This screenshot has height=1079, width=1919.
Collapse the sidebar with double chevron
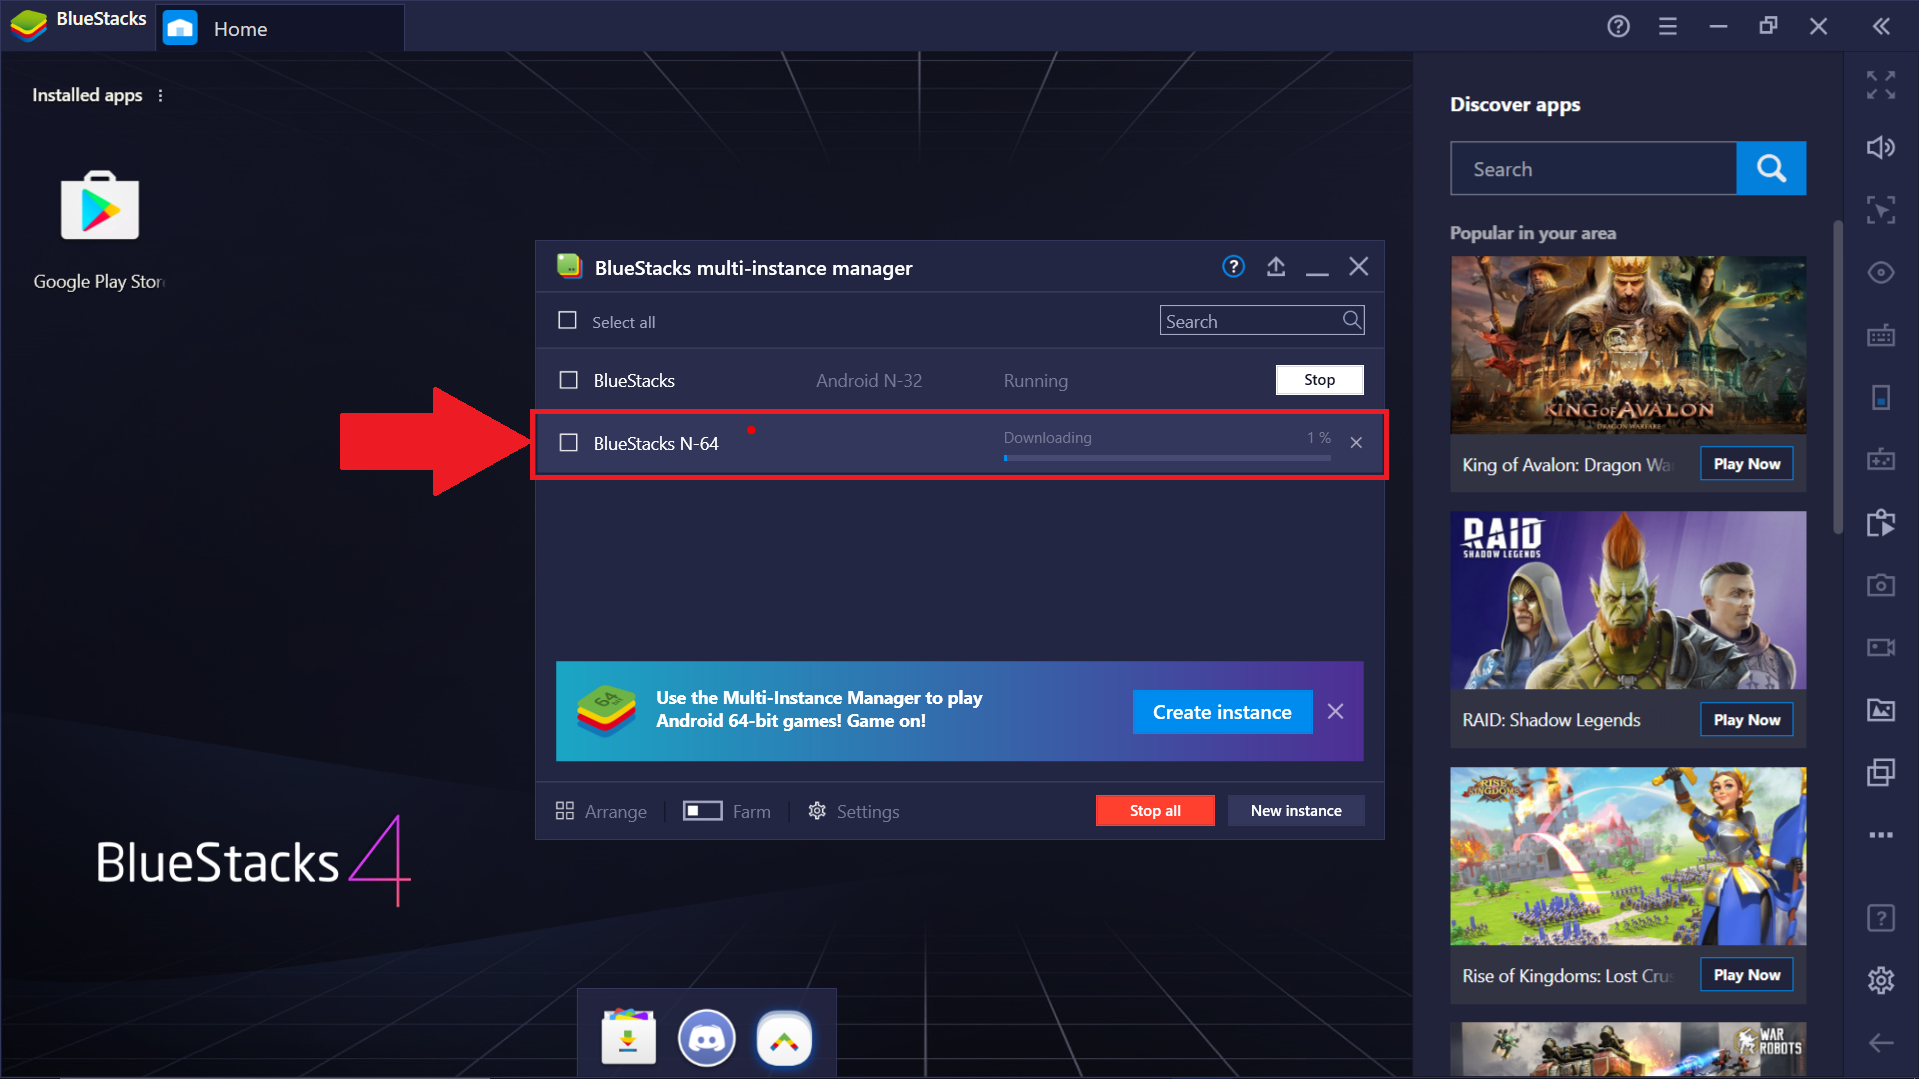1881,27
